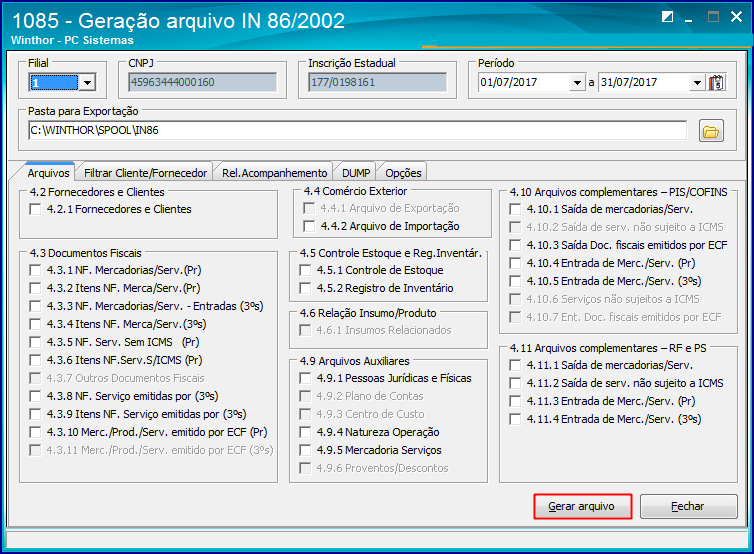The width and height of the screenshot is (754, 554).
Task: Check 4.11.4 Entrada de Merc./Serv. (3ºs)
Action: (x=515, y=419)
